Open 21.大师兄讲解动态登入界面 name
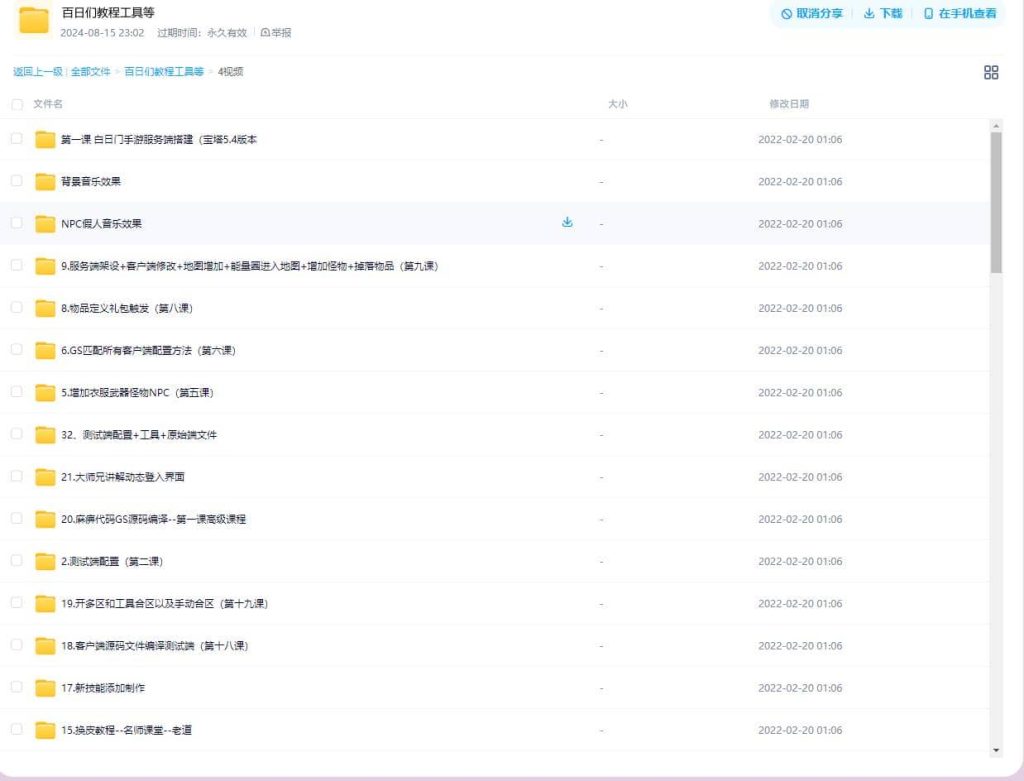Image resolution: width=1024 pixels, height=781 pixels. [x=123, y=477]
